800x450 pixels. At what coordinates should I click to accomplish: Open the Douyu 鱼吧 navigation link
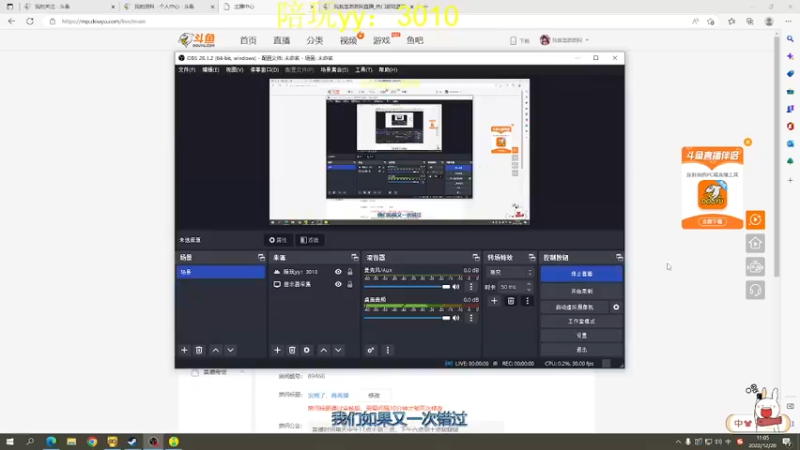(415, 40)
